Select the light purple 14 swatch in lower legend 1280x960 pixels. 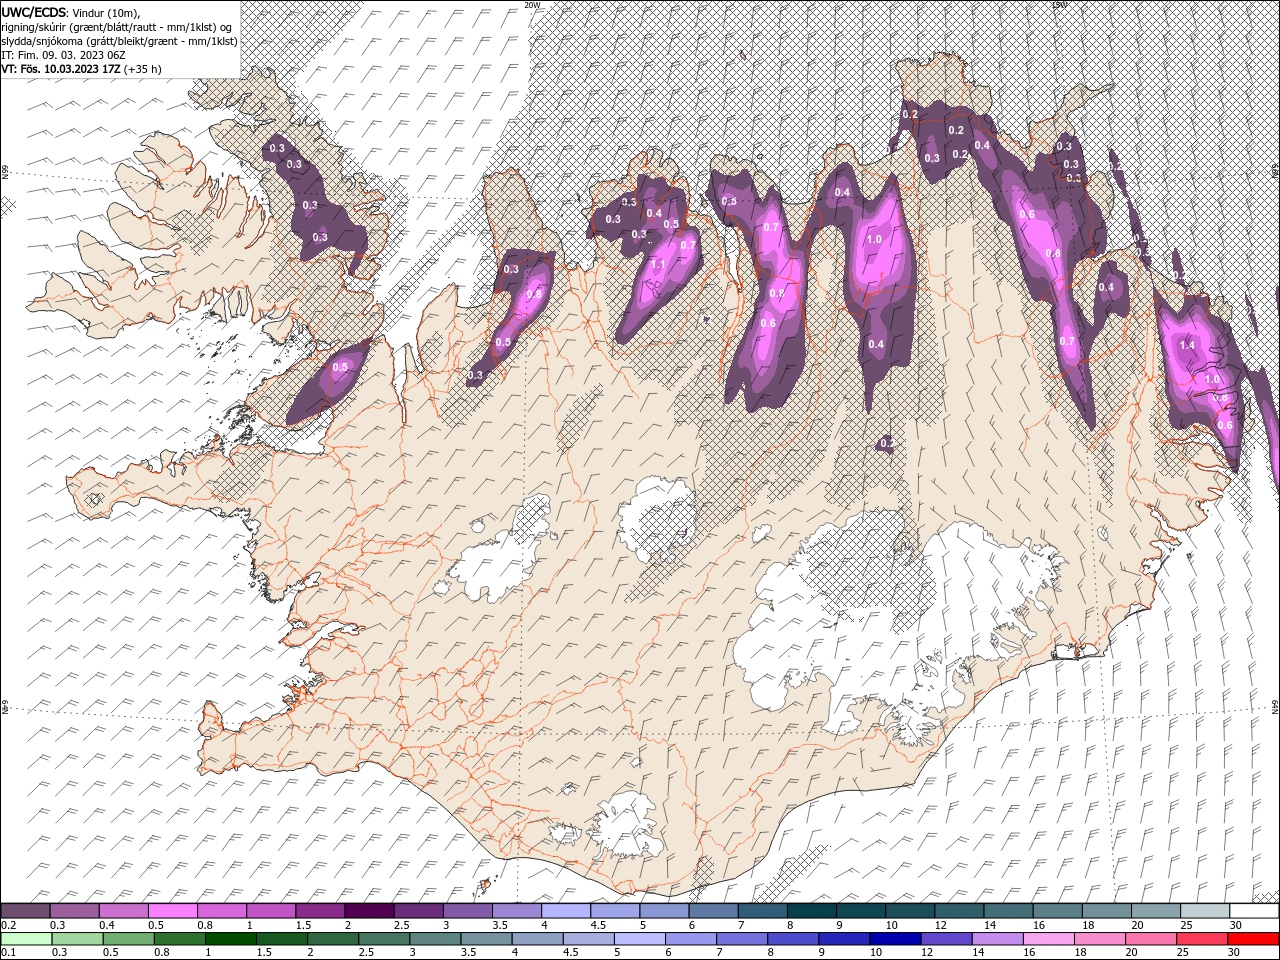996,939
